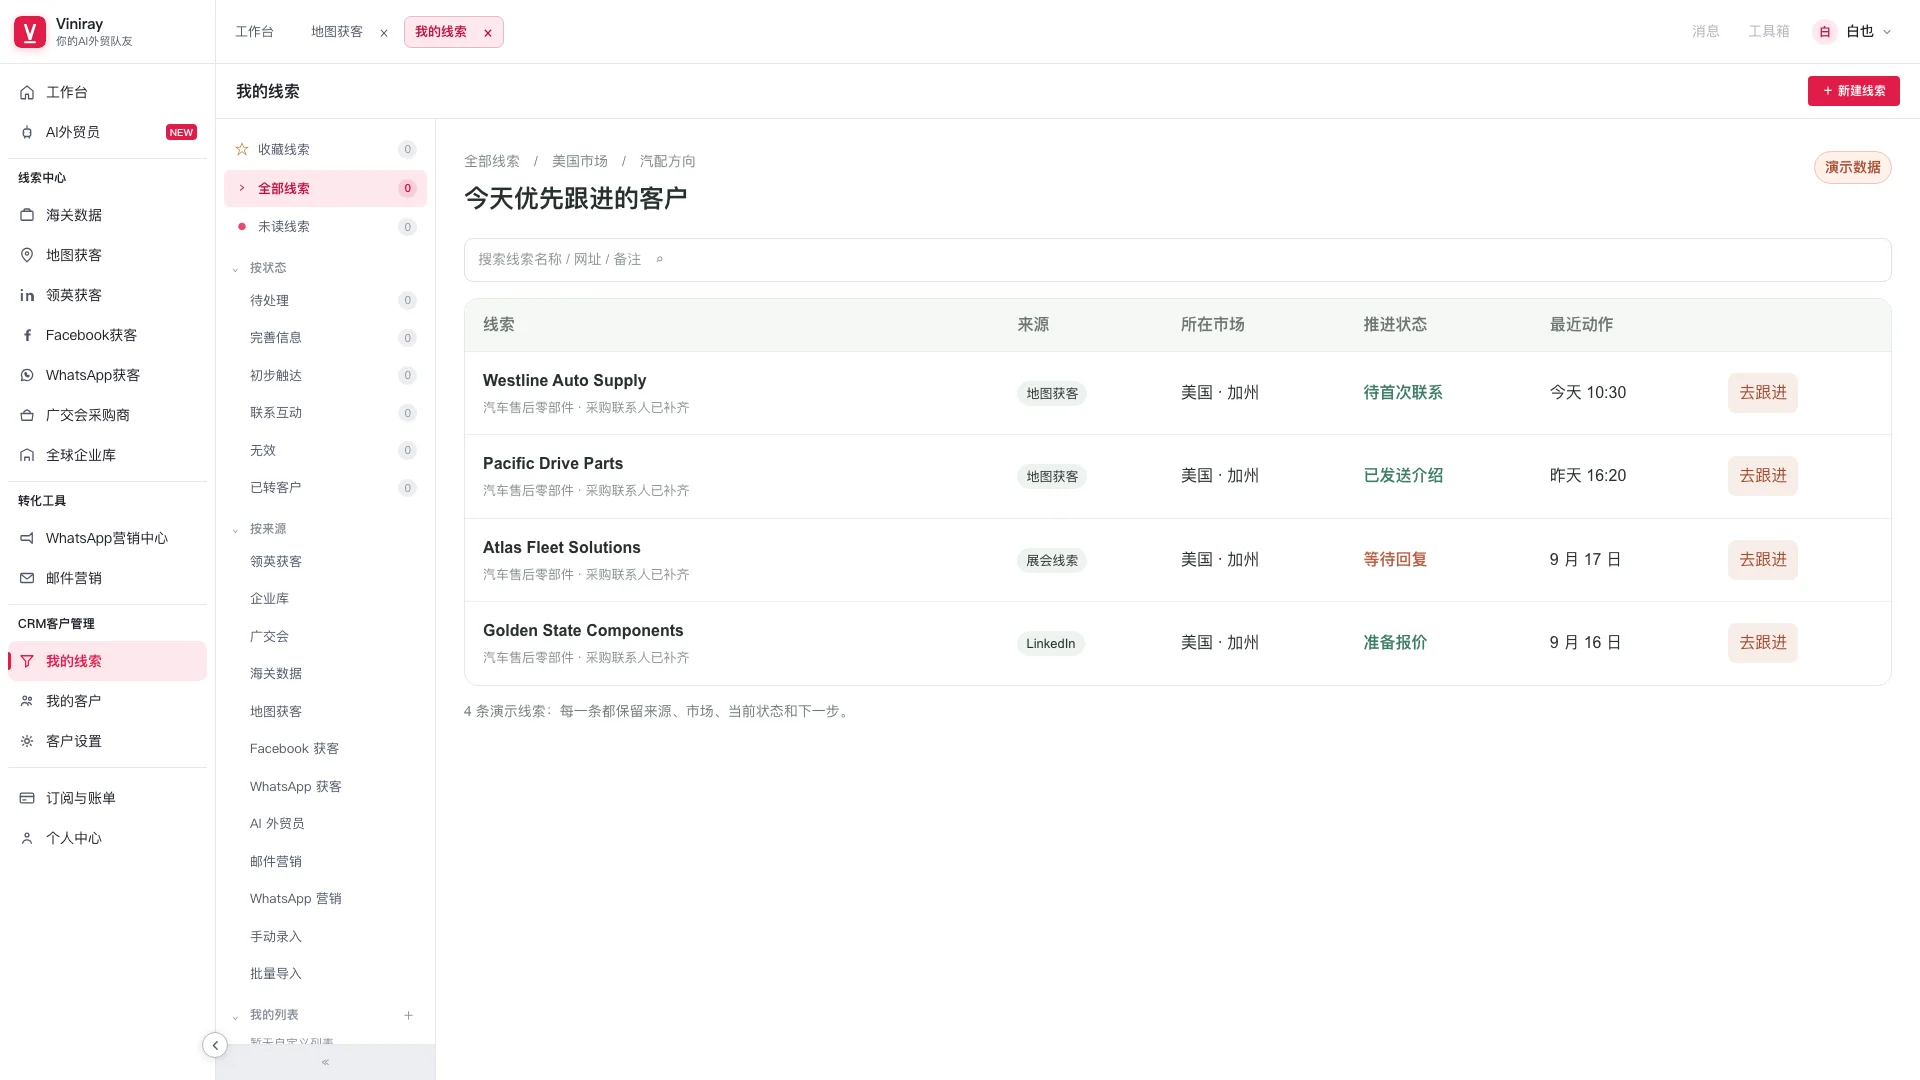Open 订阅与账单 card icon
Viewport: 1920px width, 1080px height.
click(x=27, y=798)
